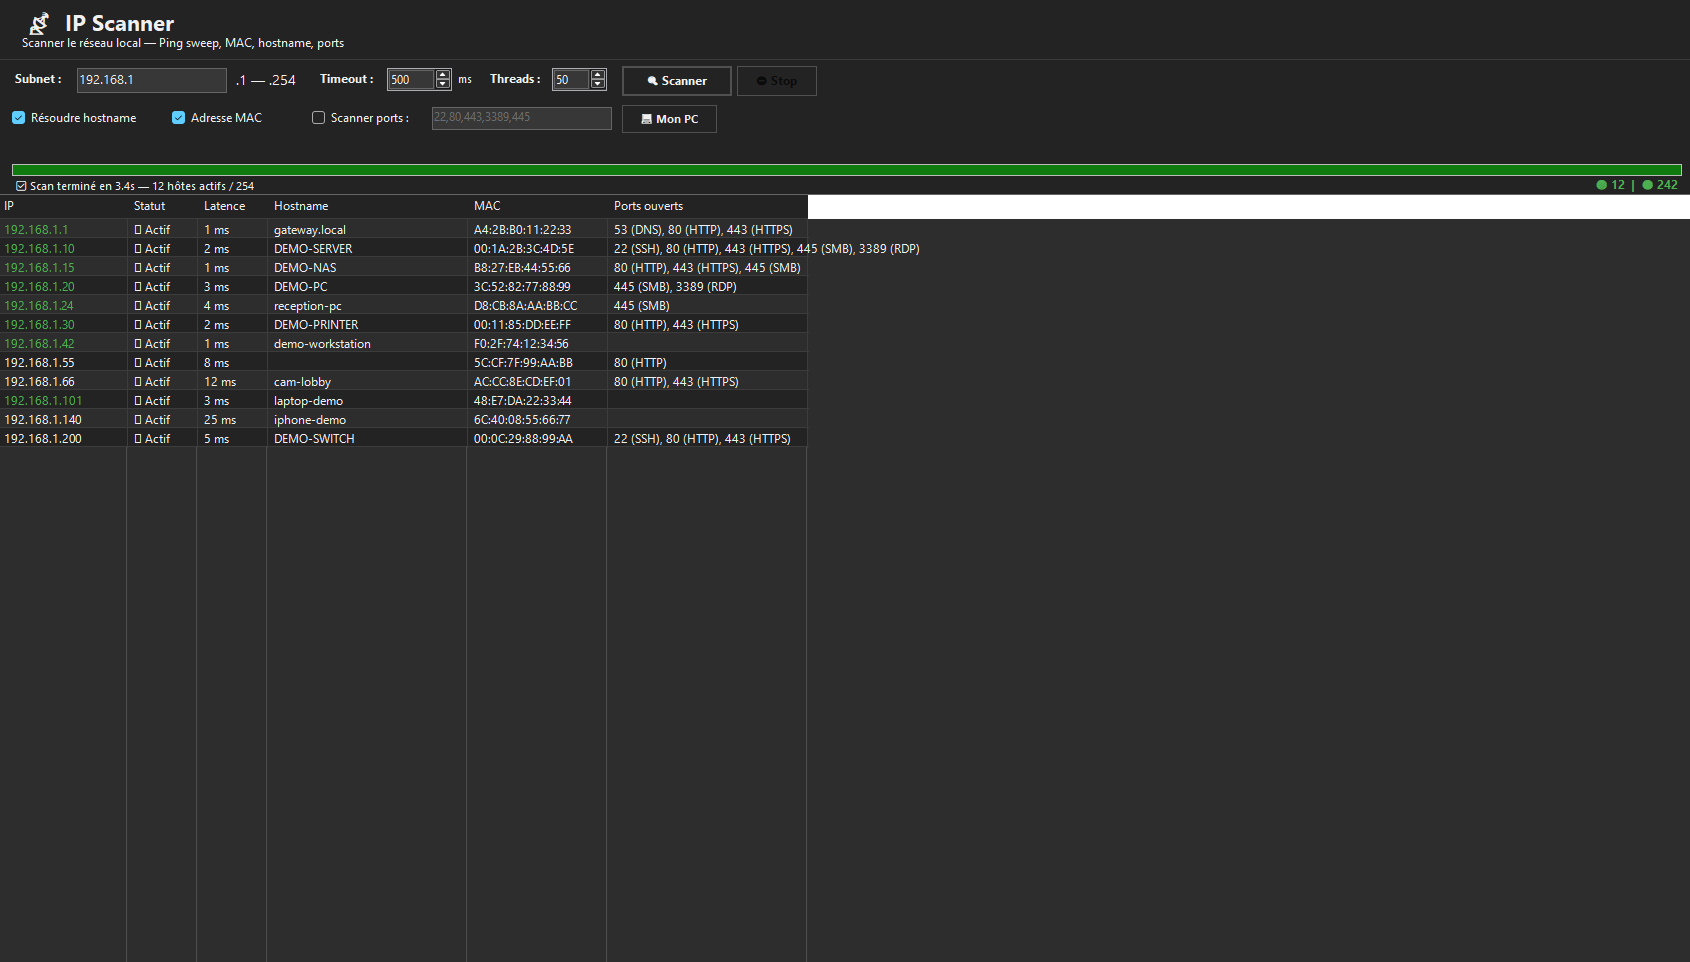
Task: Select IP address 192.168.1.30
Action: click(39, 325)
